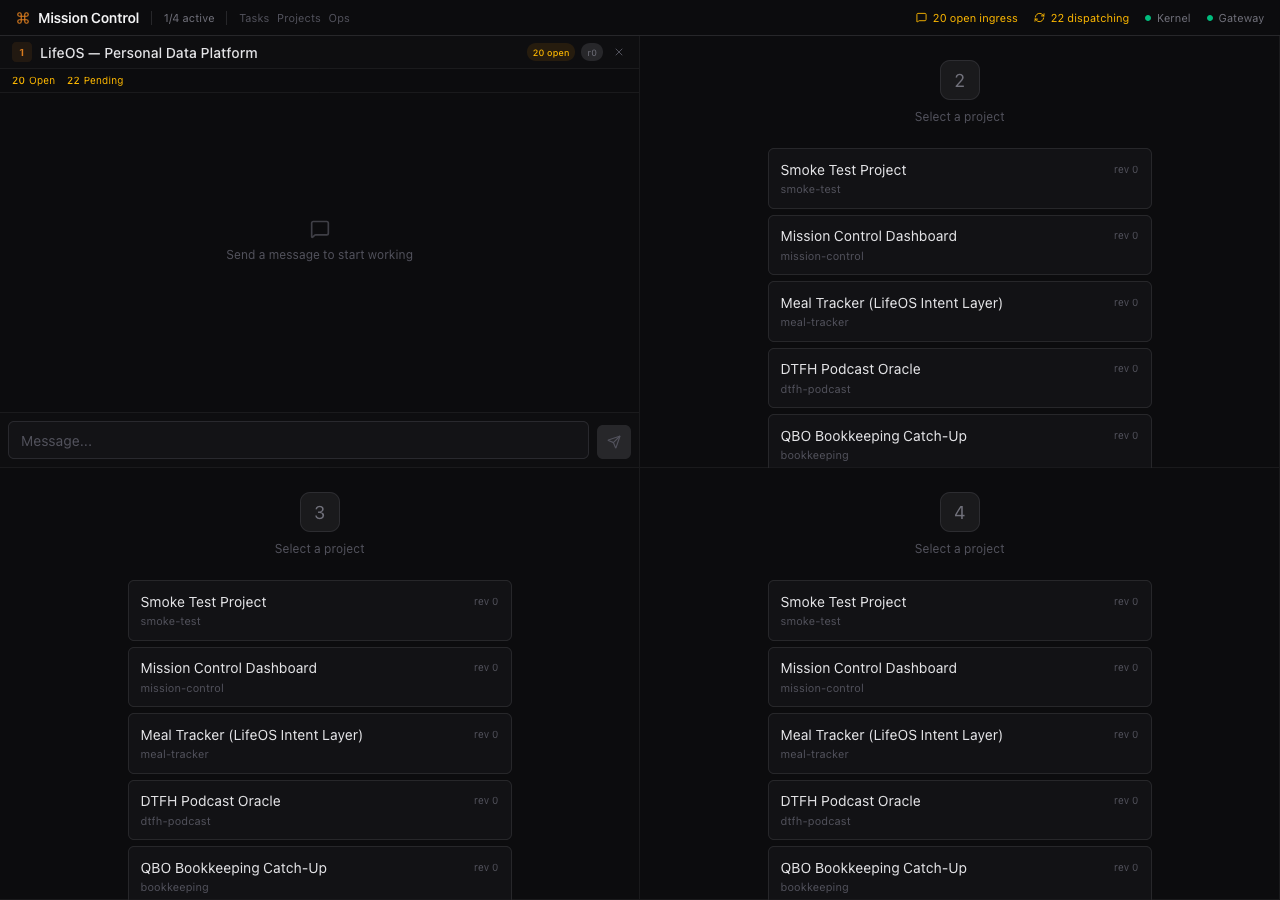Click the open ingress chat bubble icon
Image resolution: width=1280 pixels, height=900 pixels.
[921, 18]
